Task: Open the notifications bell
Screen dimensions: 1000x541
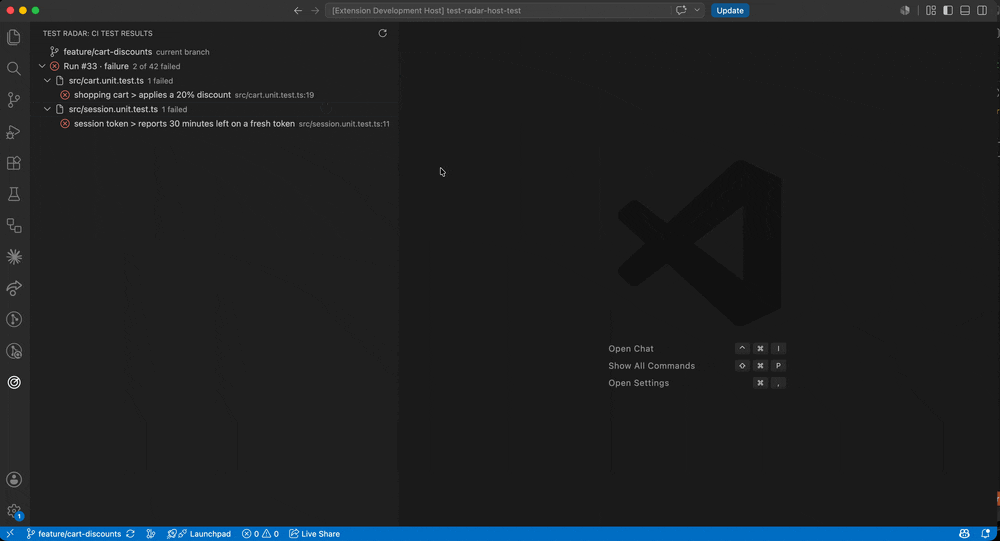Action: pyautogui.click(x=985, y=534)
